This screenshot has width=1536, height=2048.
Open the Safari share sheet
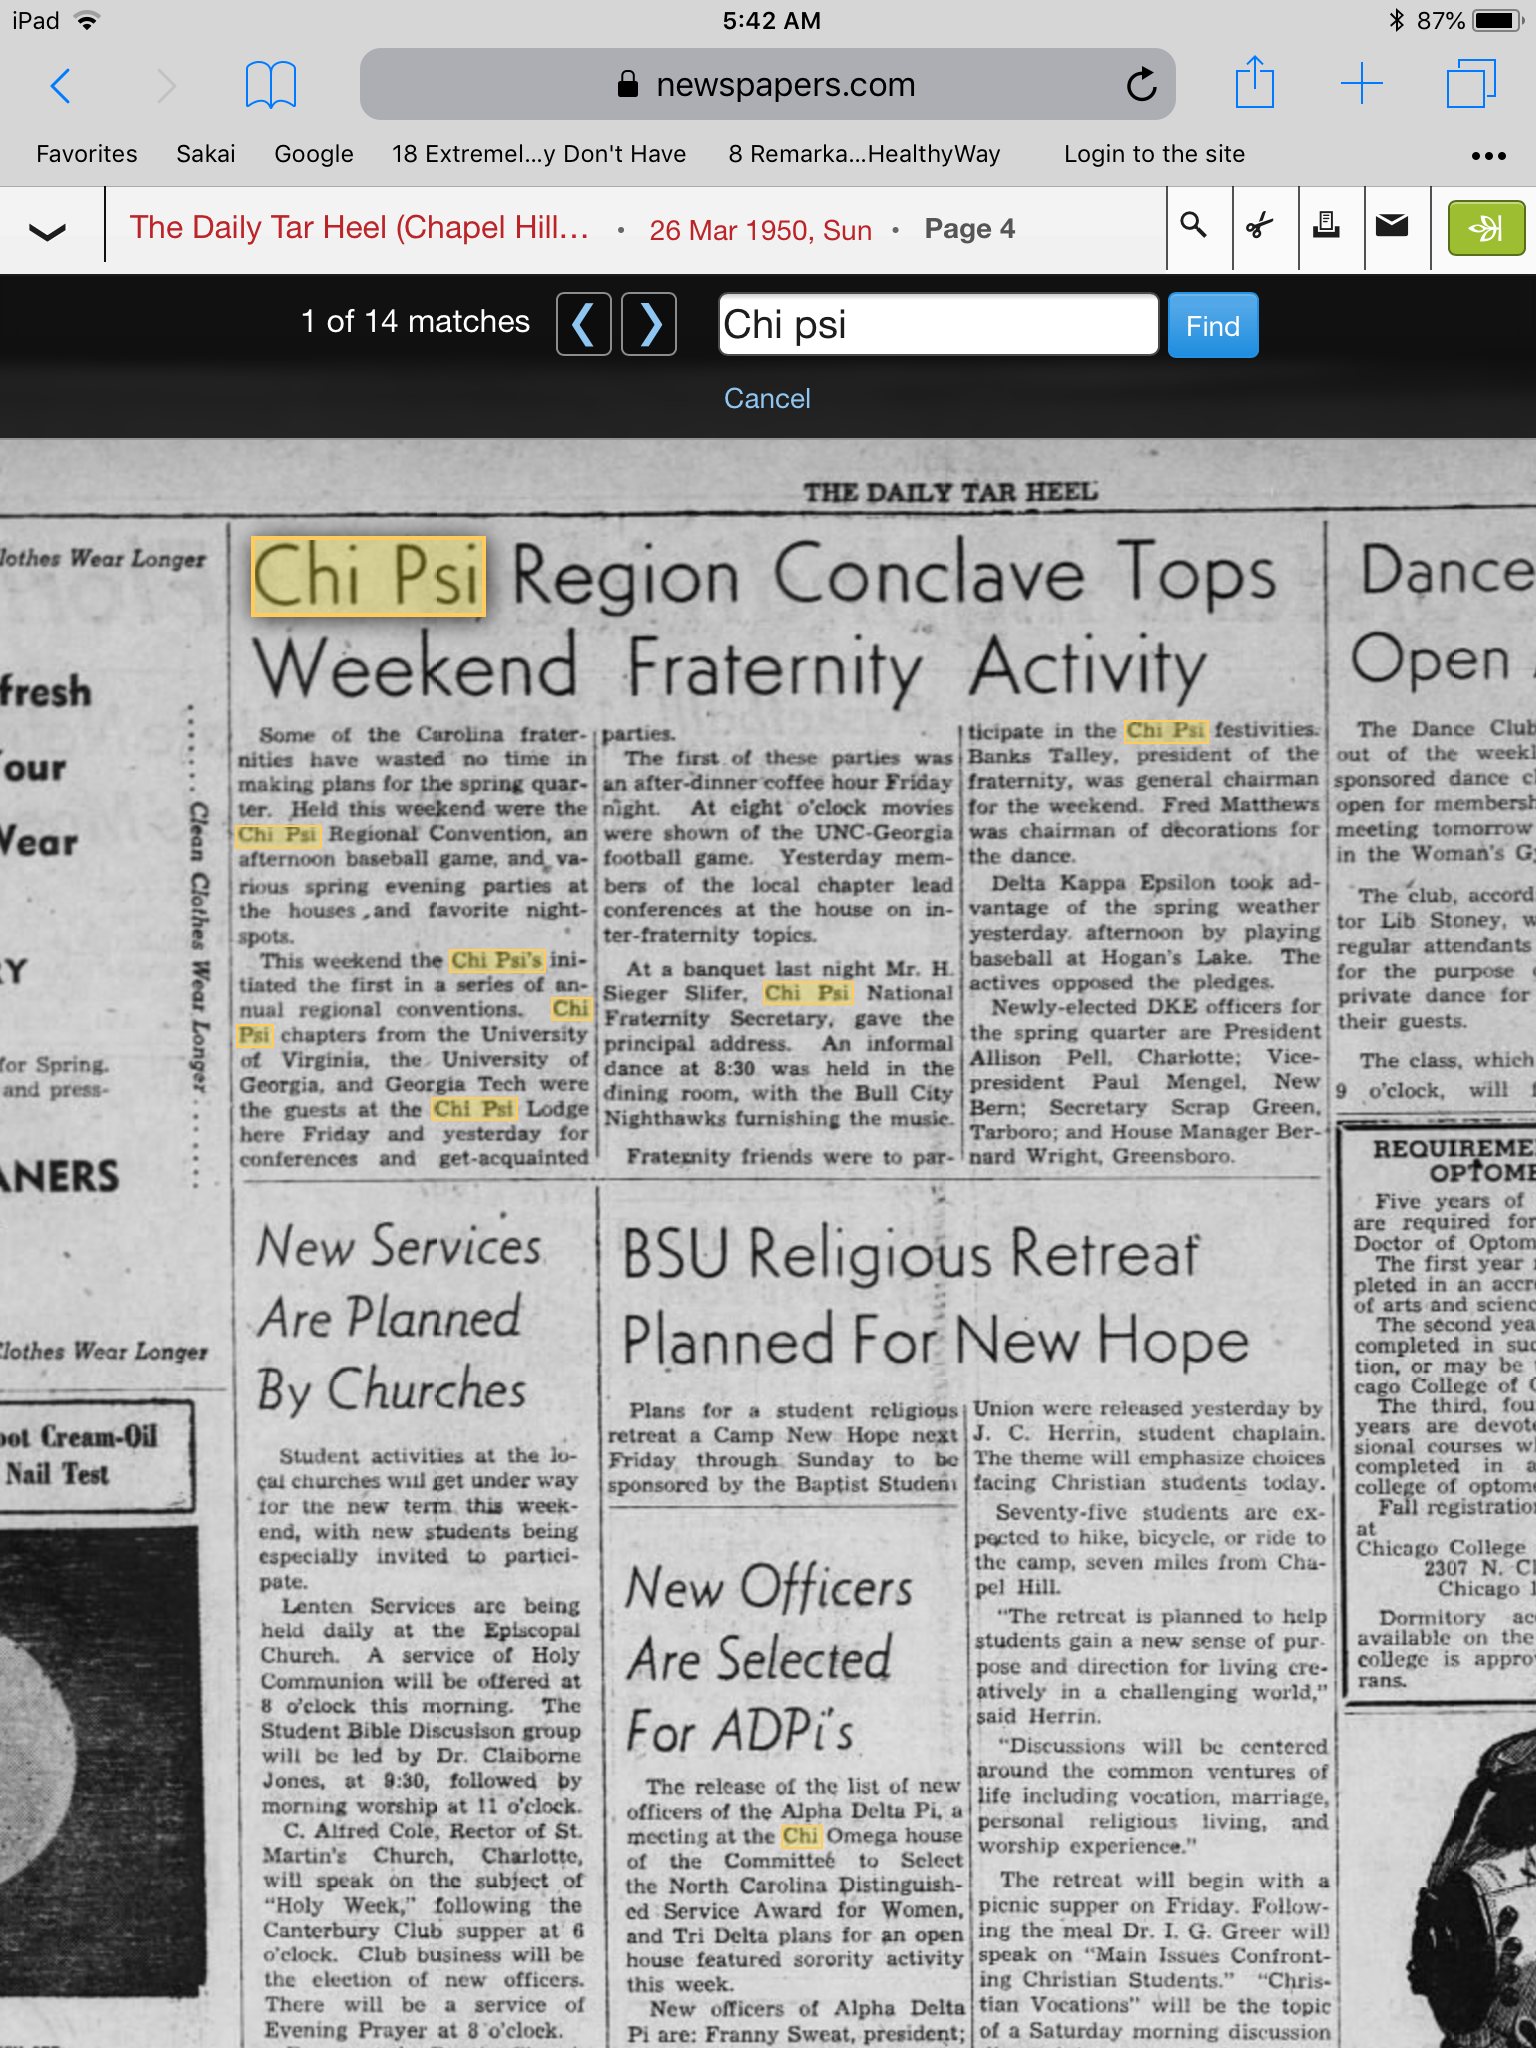[1254, 84]
